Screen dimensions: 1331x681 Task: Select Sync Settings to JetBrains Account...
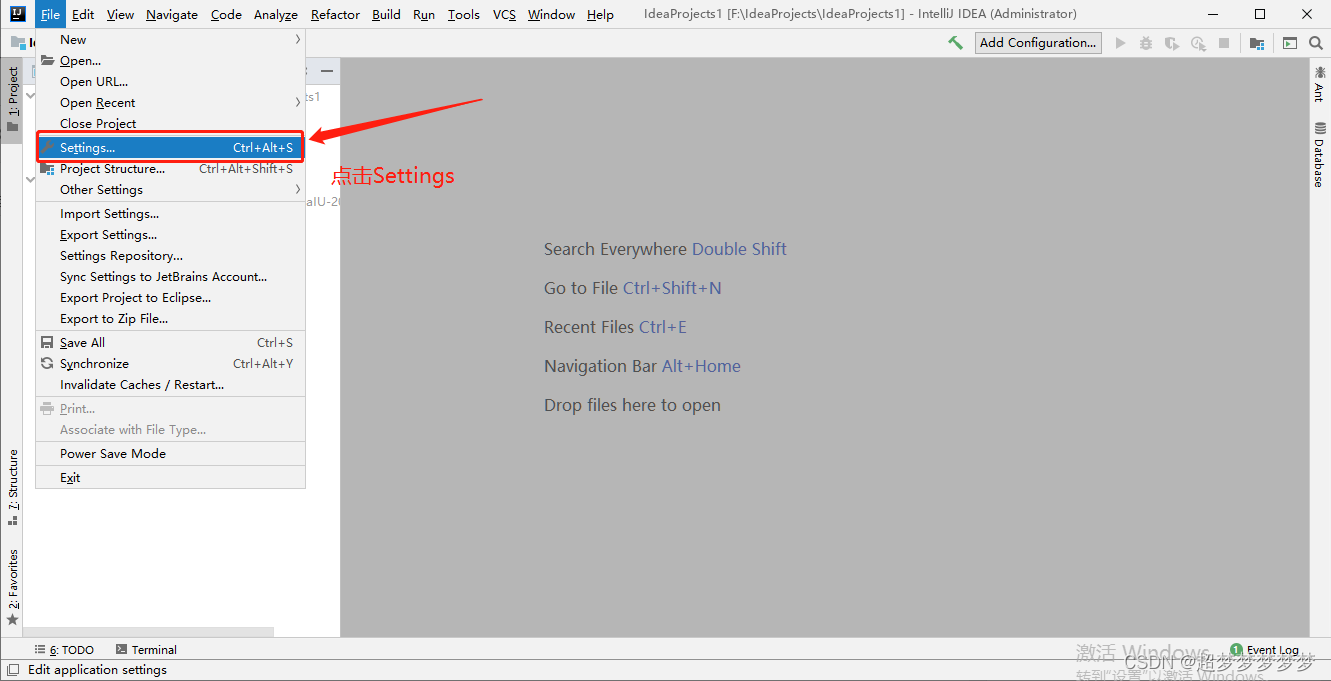click(170, 277)
